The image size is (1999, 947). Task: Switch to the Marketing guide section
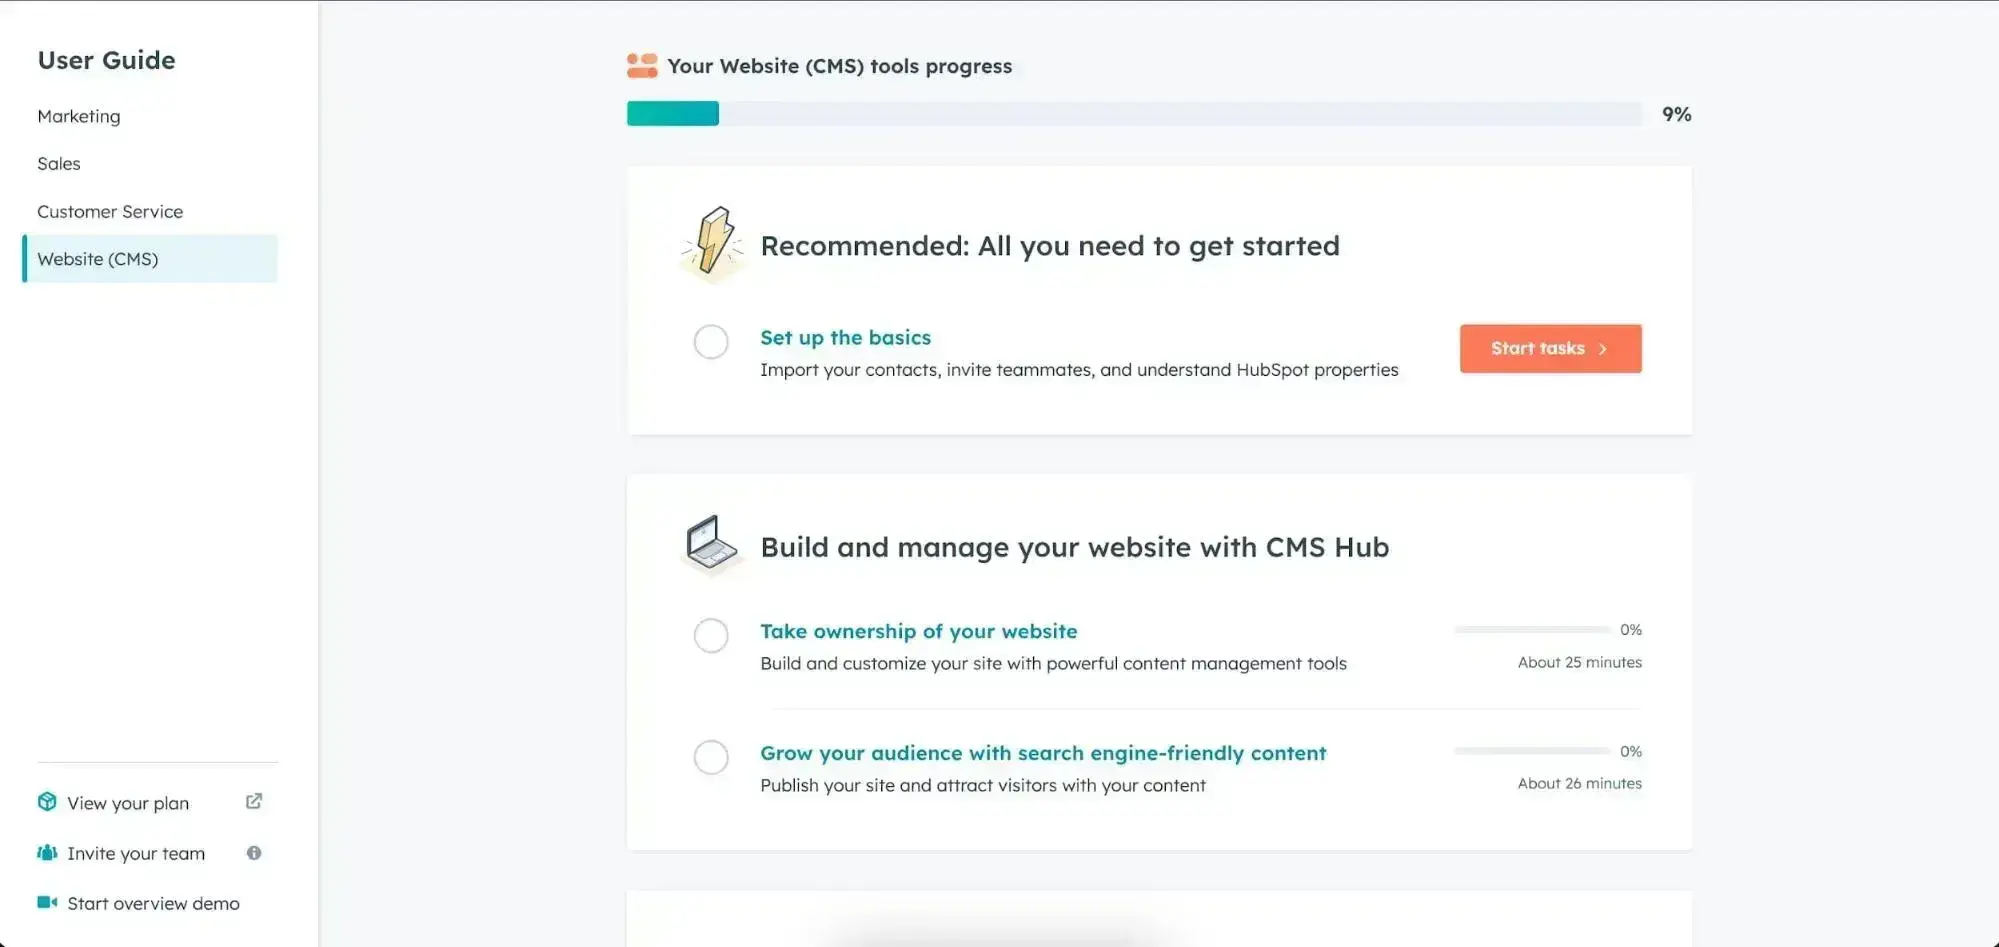(x=78, y=115)
